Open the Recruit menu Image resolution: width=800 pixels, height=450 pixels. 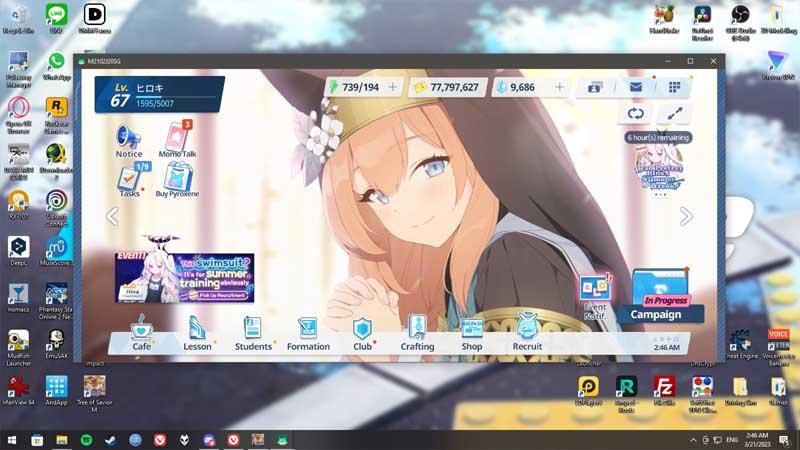(x=527, y=333)
